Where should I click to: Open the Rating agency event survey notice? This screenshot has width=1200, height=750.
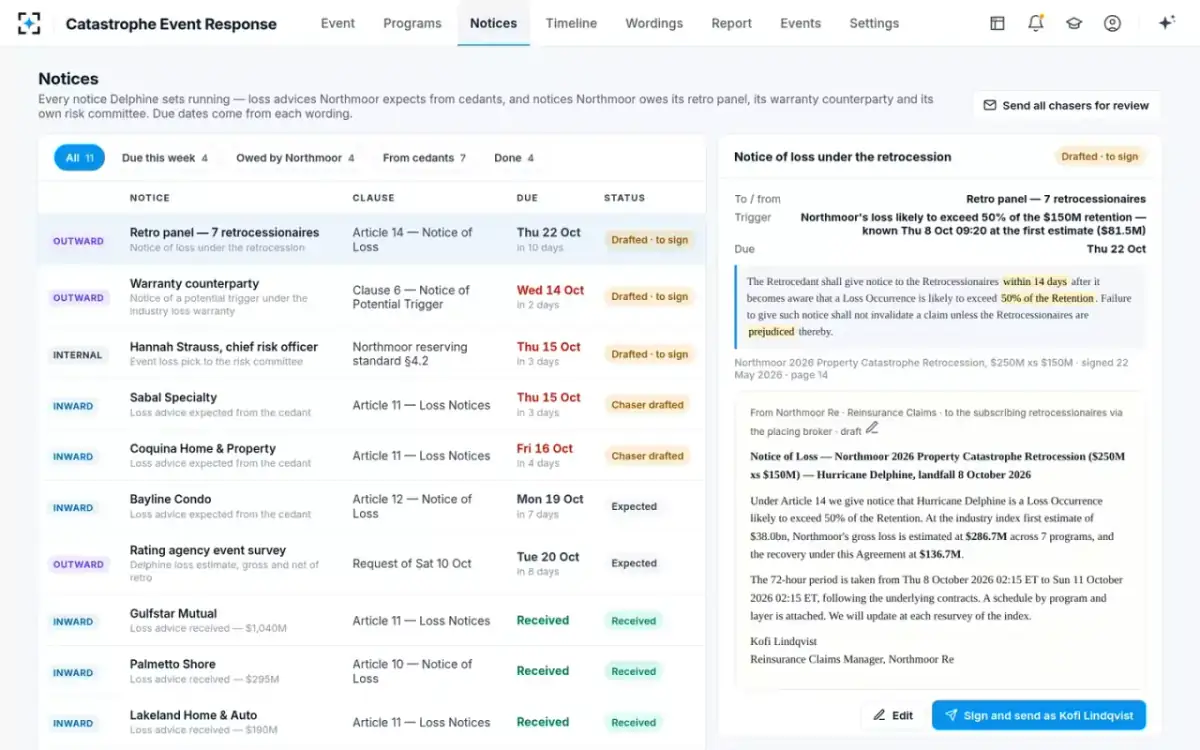pyautogui.click(x=371, y=564)
